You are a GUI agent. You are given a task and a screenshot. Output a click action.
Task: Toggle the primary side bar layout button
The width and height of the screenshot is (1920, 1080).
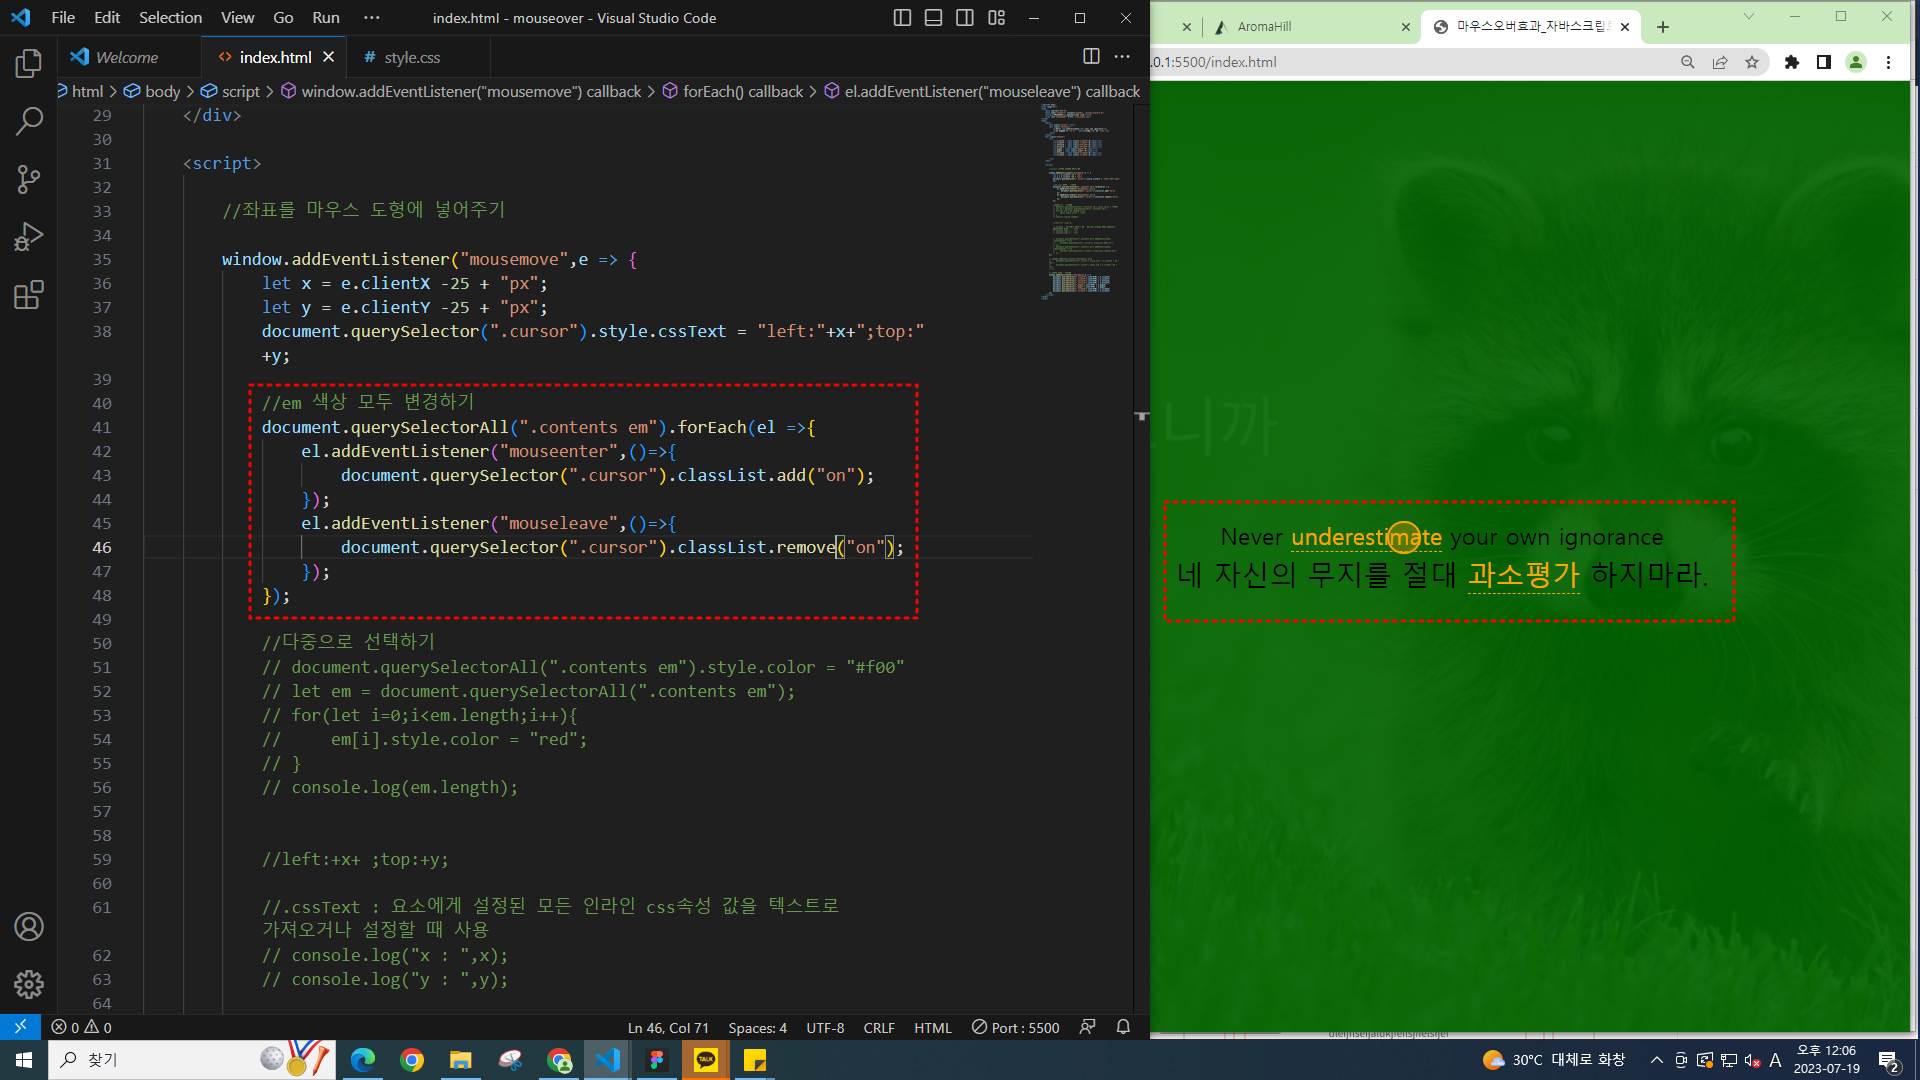[x=902, y=18]
